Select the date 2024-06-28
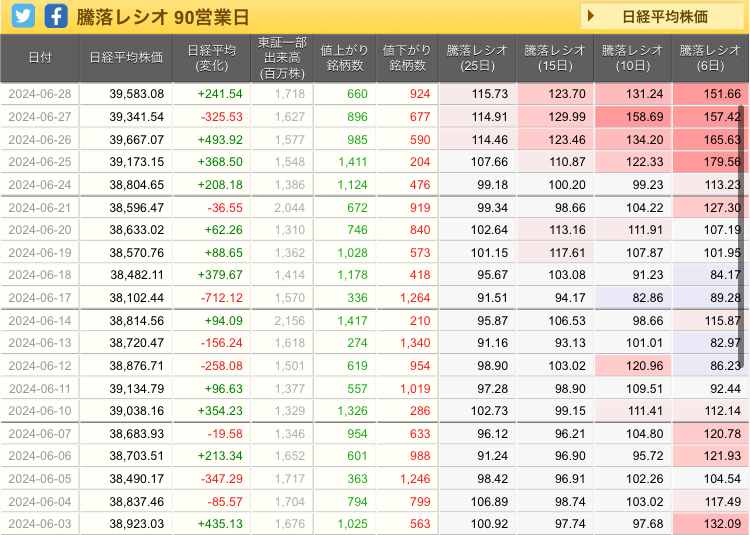Image resolution: width=750 pixels, height=535 pixels. [x=40, y=94]
